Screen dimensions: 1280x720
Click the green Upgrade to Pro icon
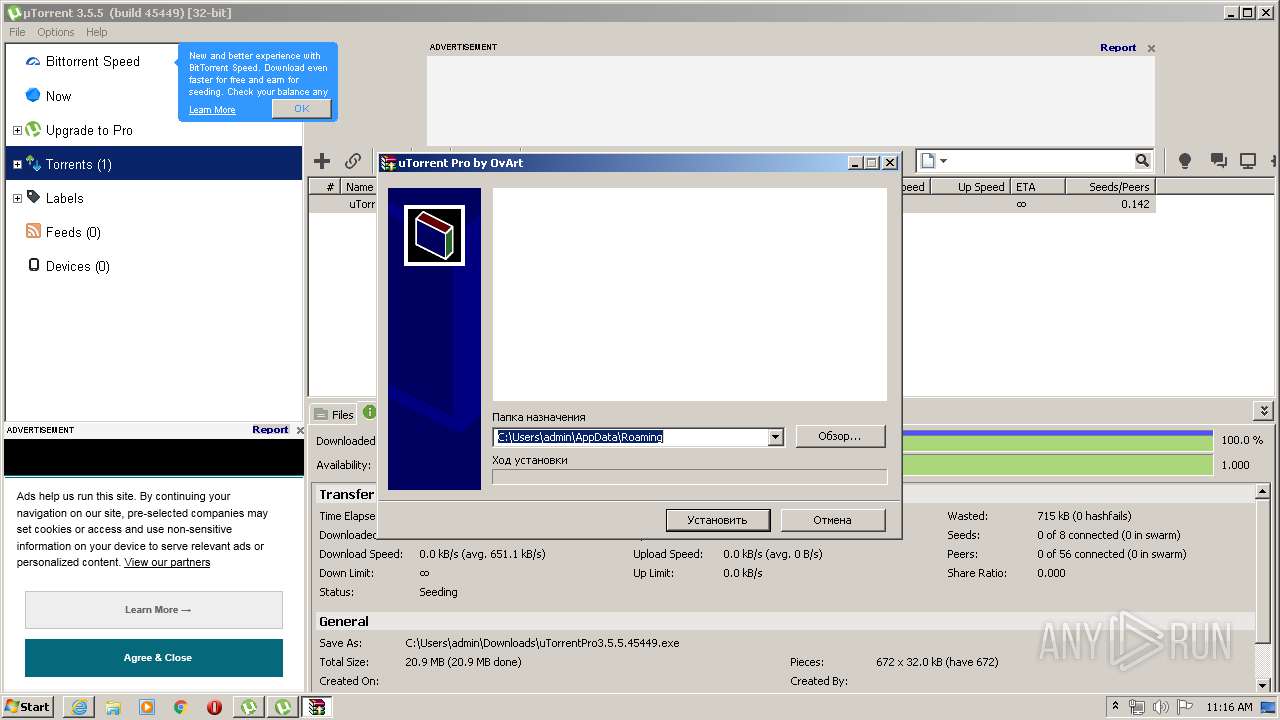coord(33,130)
